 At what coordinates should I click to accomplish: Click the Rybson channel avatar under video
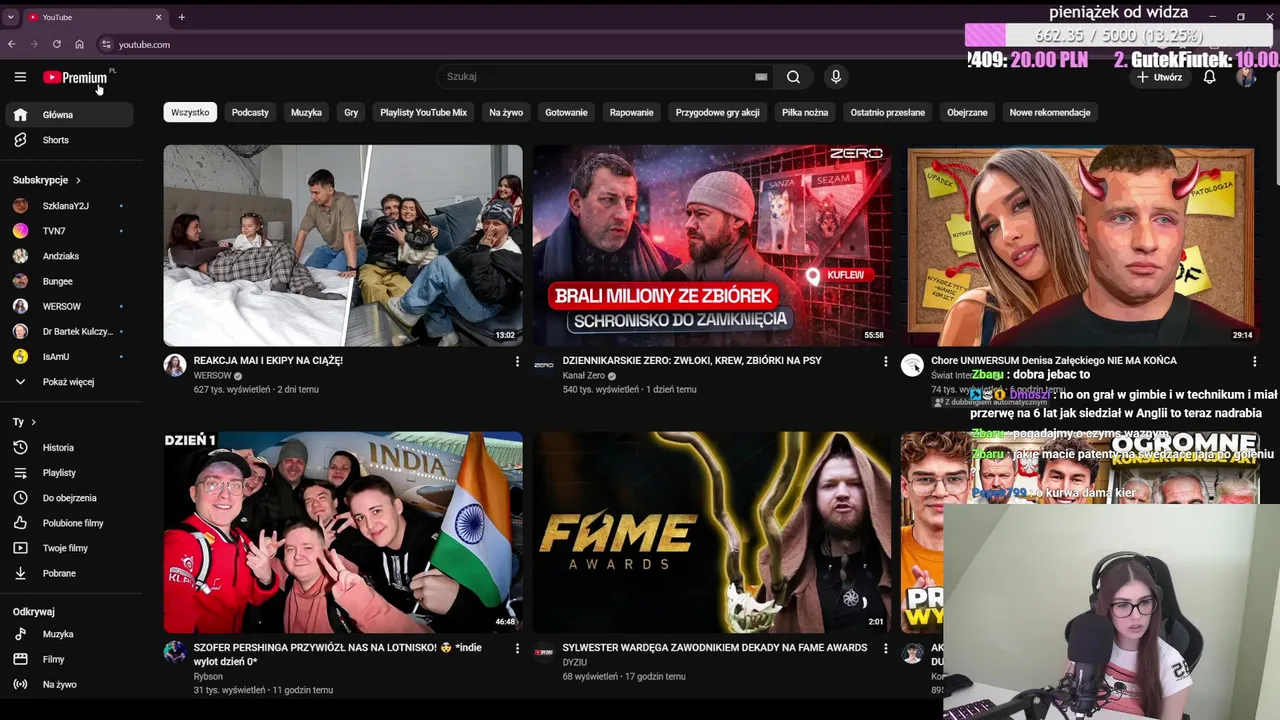coord(175,652)
